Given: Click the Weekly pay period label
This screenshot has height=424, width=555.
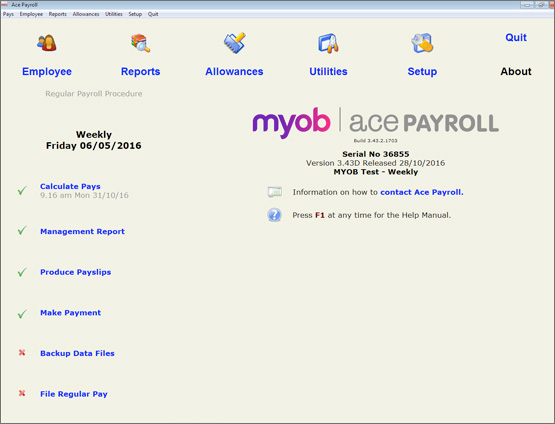Looking at the screenshot, I should pyautogui.click(x=94, y=134).
